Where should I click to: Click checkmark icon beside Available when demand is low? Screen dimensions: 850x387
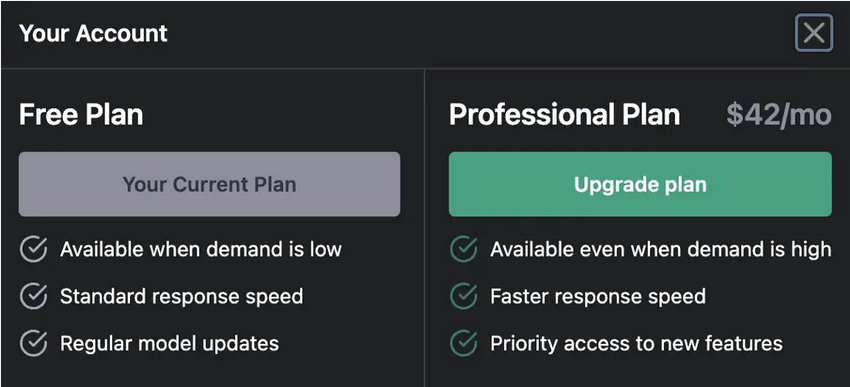33,249
